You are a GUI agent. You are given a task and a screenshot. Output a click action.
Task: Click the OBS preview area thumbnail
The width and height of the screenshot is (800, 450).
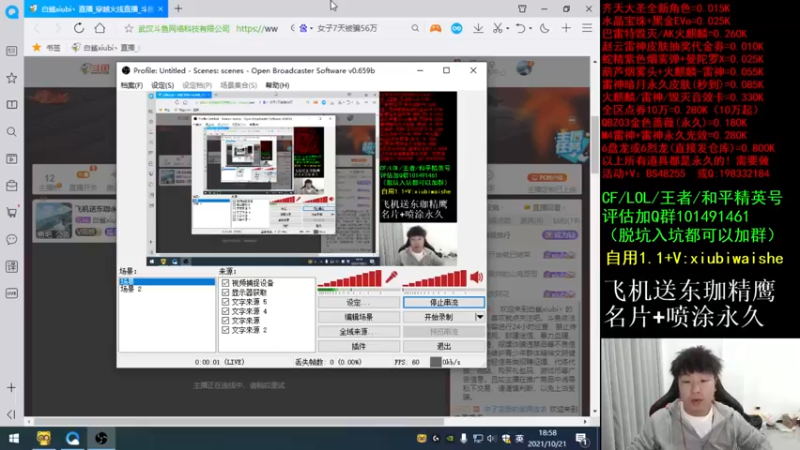[x=302, y=179]
